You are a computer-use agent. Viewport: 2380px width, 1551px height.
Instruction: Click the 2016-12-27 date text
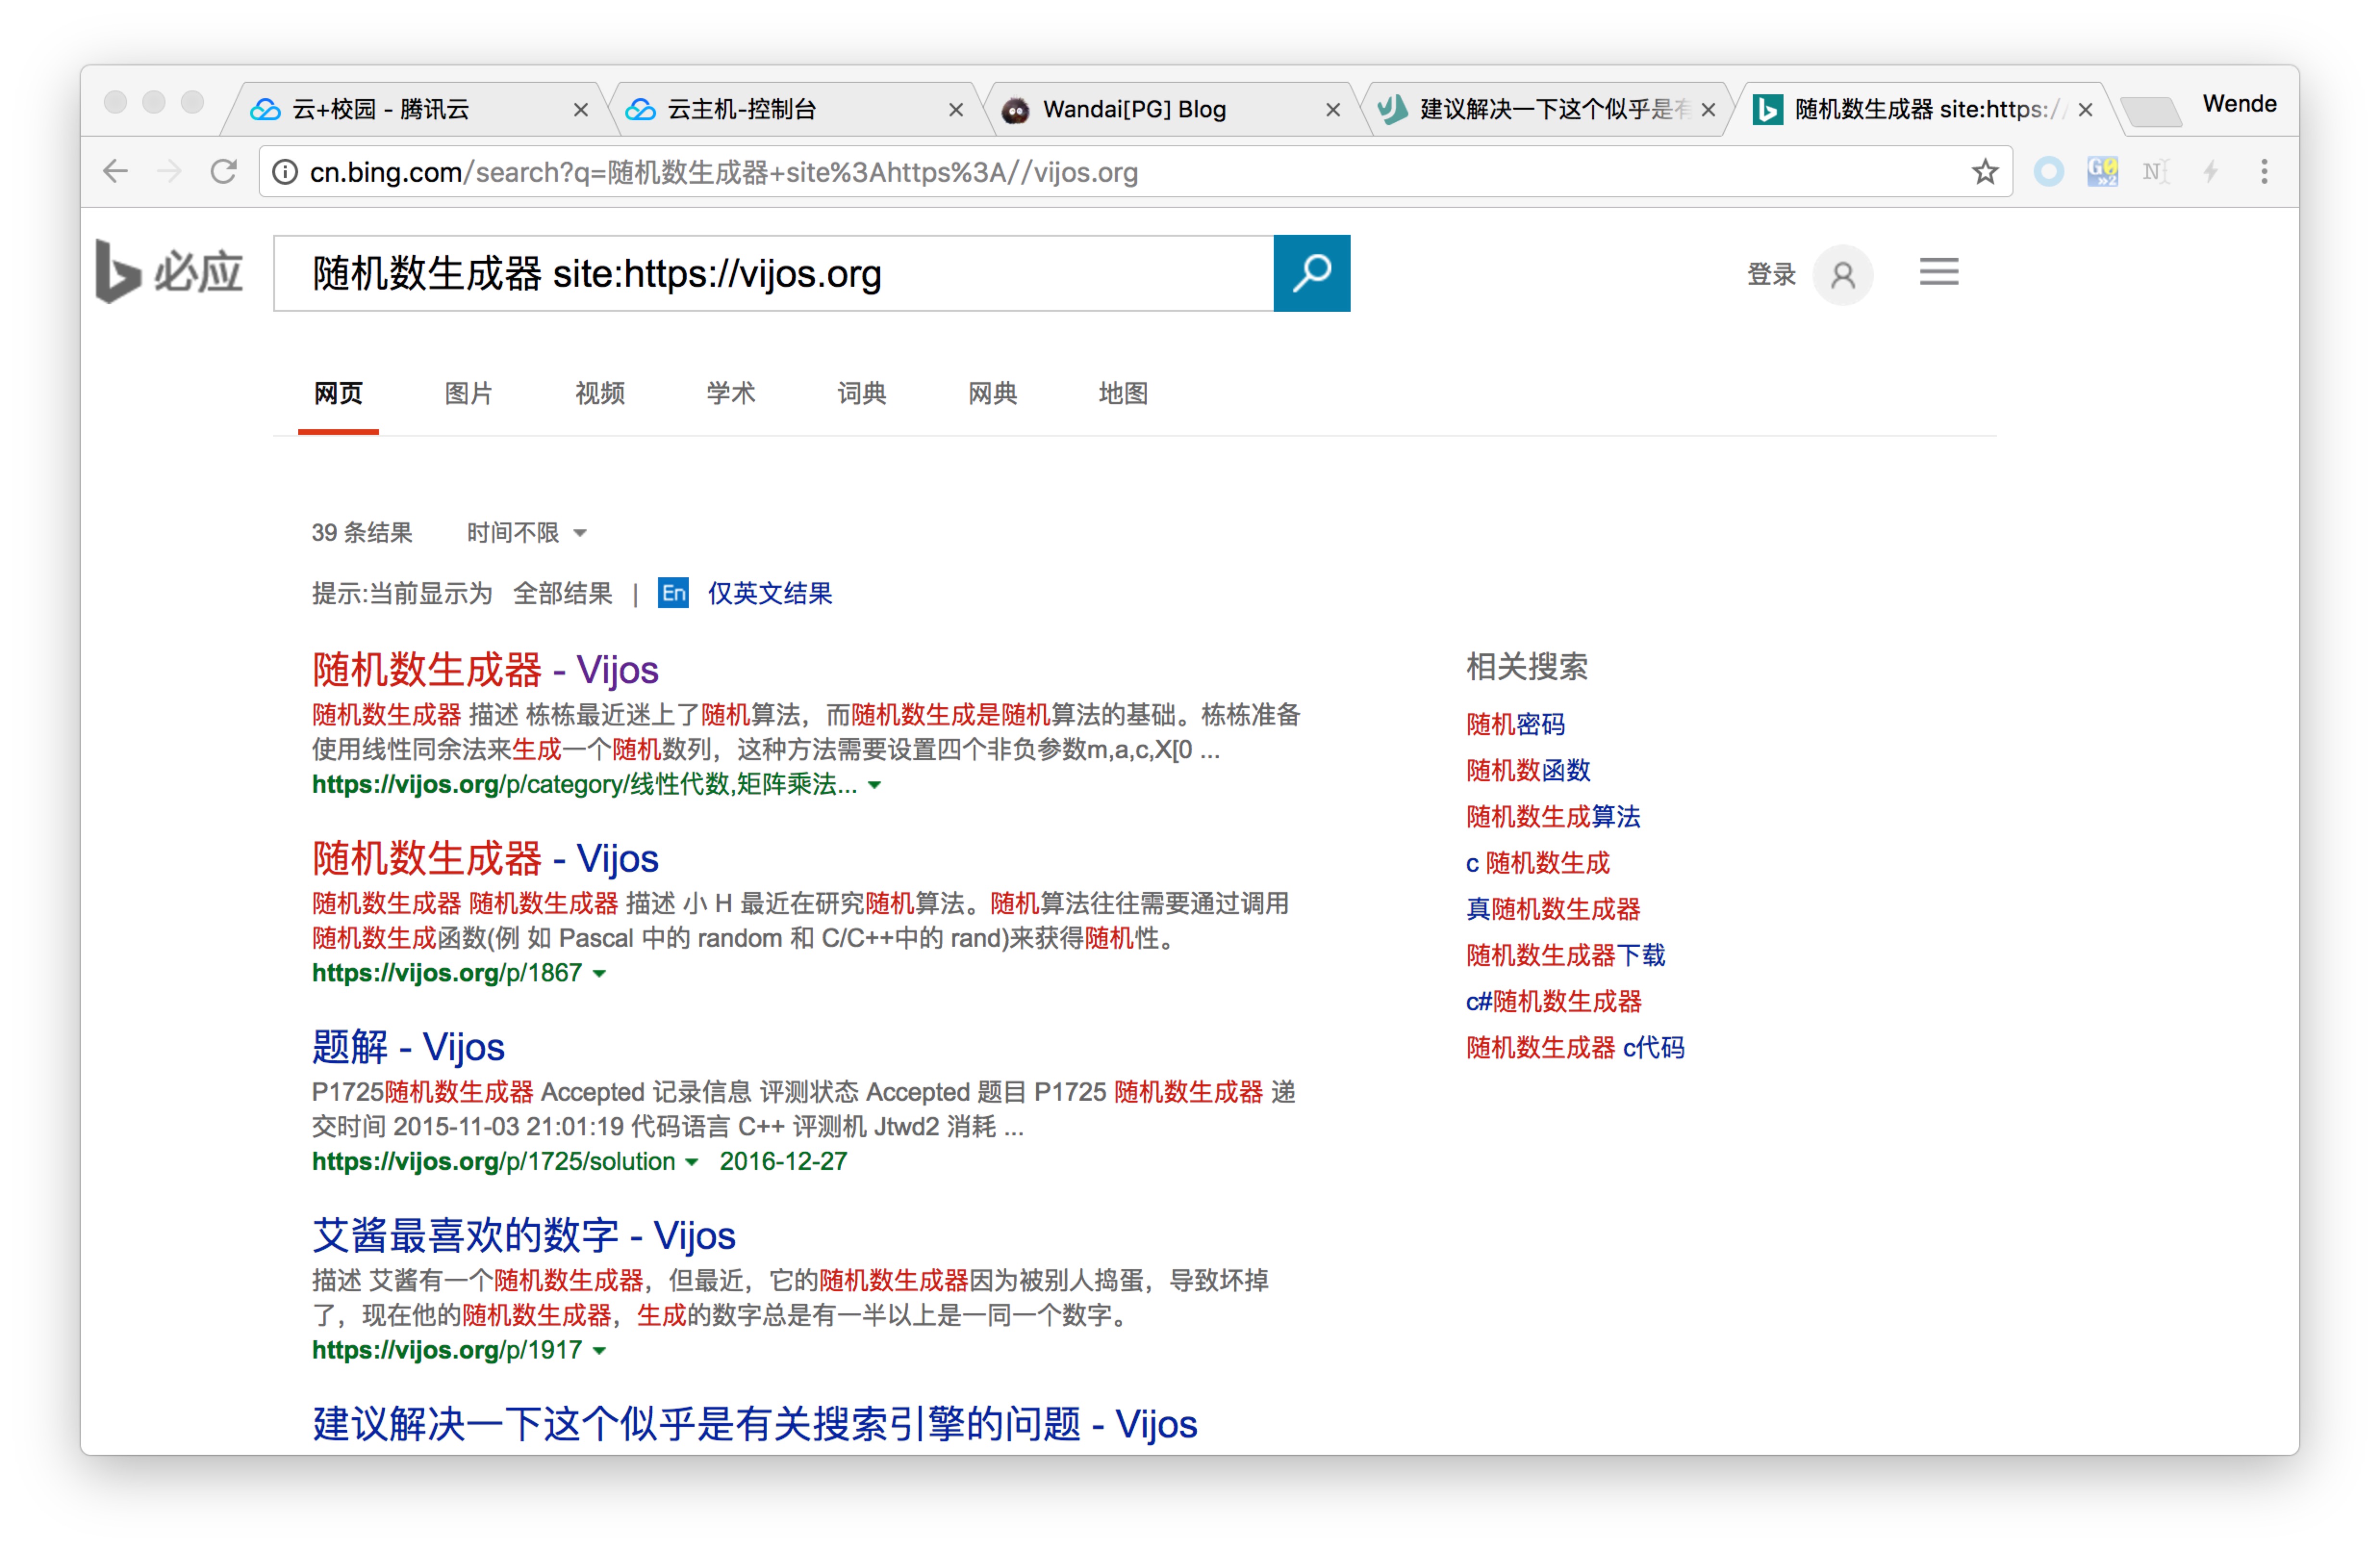[783, 1162]
